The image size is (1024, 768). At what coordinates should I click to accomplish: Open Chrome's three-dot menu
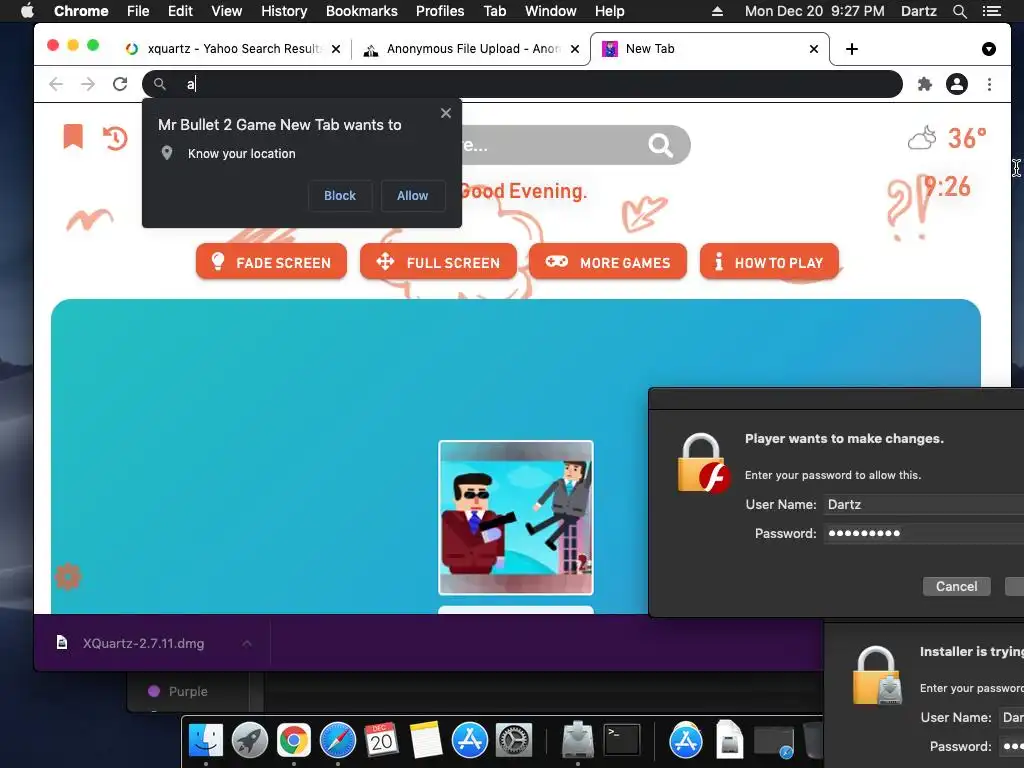[989, 84]
